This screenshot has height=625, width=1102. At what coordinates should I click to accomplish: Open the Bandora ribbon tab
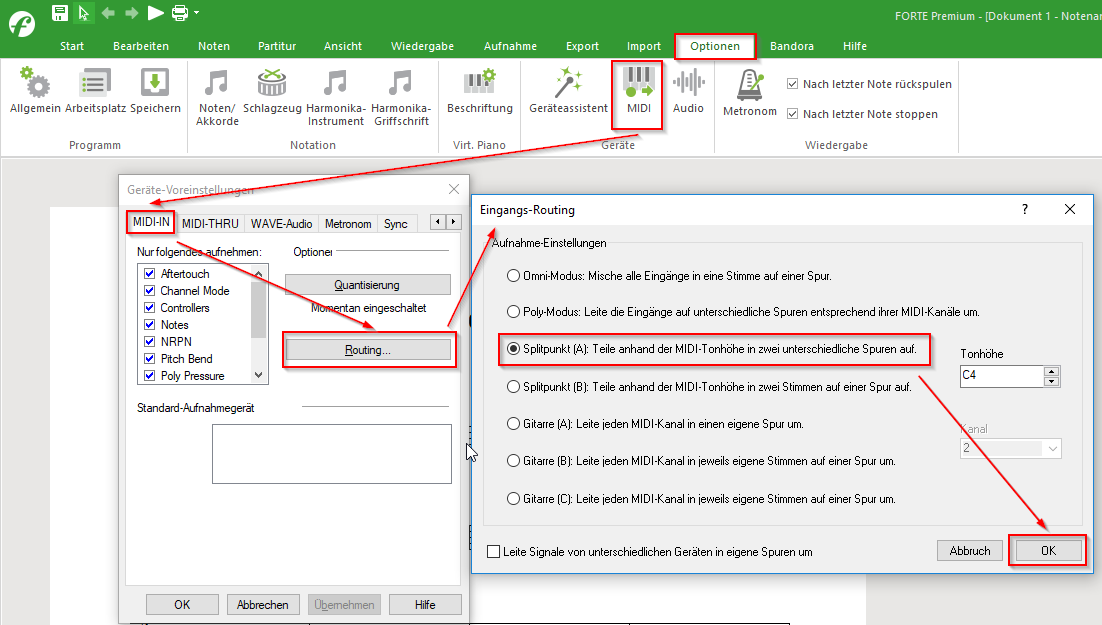(791, 46)
